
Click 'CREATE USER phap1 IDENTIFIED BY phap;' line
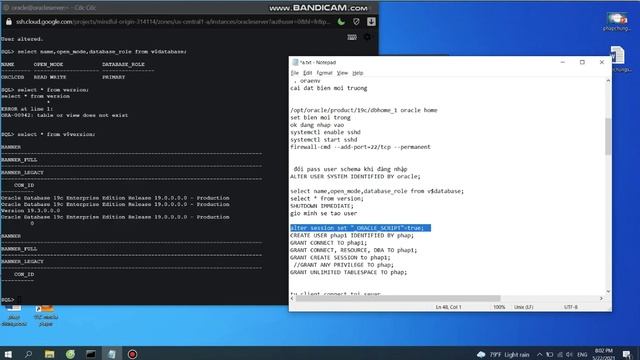tap(352, 236)
